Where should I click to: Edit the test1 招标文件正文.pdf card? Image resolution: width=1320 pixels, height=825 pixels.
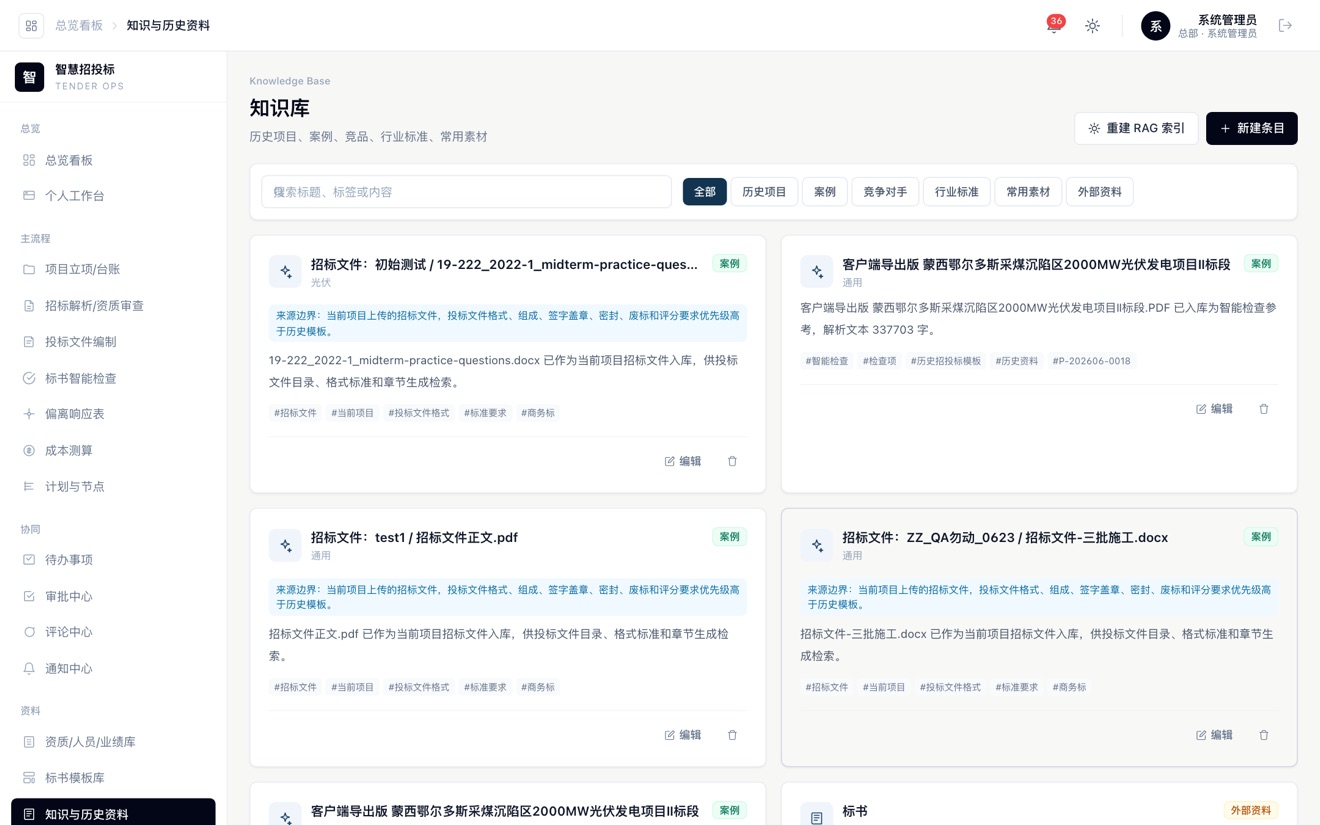click(683, 735)
